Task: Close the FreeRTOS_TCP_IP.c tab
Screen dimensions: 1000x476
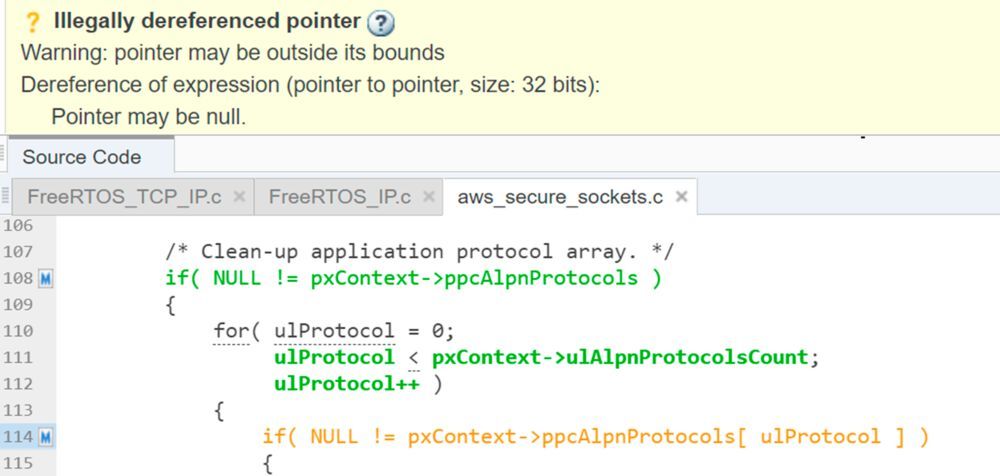Action: click(x=239, y=197)
